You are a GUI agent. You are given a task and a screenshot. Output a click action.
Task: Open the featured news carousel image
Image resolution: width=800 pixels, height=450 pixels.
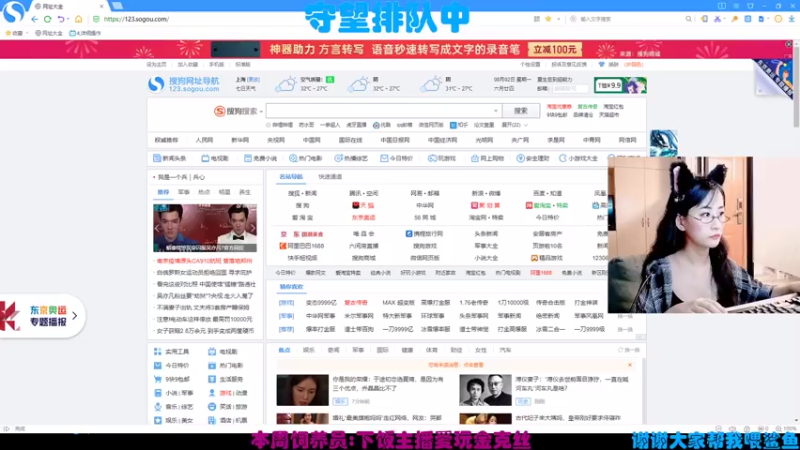pyautogui.click(x=205, y=228)
